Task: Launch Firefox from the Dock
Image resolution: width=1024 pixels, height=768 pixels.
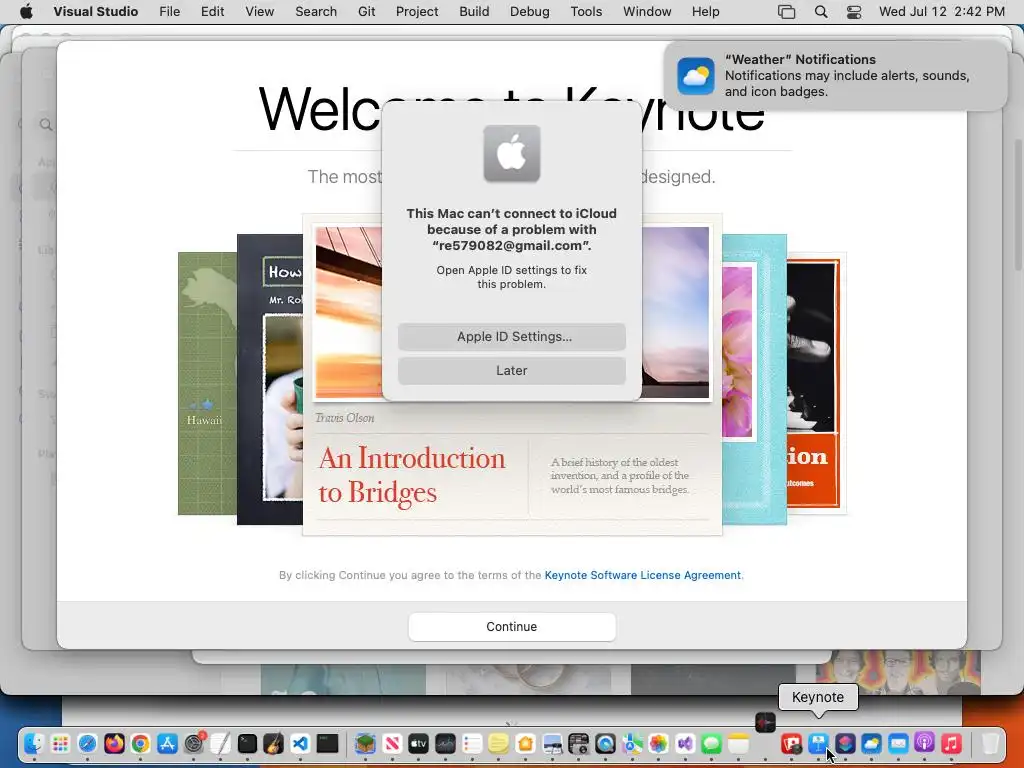Action: [x=114, y=743]
